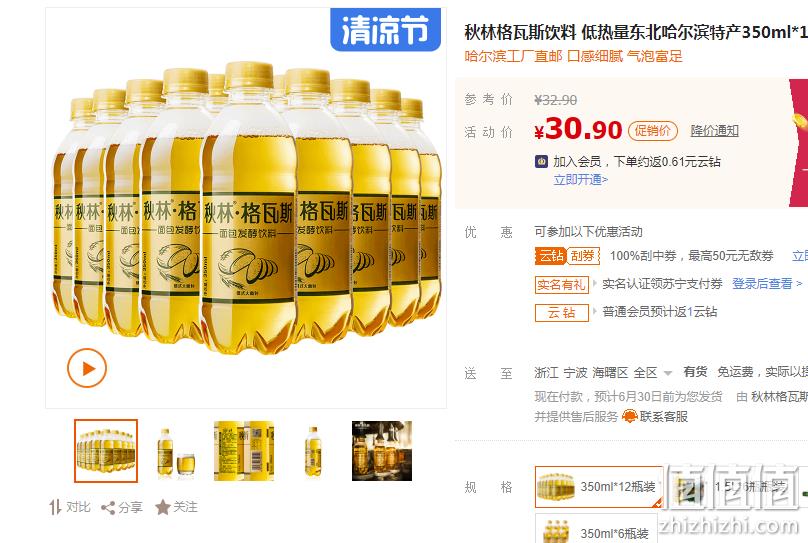Expand the delivery region dropdown 浙江 宁波
The image size is (808, 543).
point(603,372)
